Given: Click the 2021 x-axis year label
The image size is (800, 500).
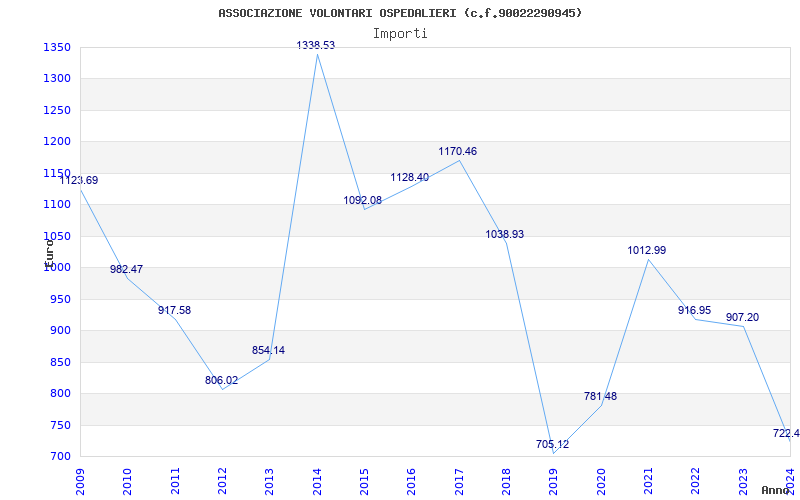Looking at the screenshot, I should [x=648, y=482].
